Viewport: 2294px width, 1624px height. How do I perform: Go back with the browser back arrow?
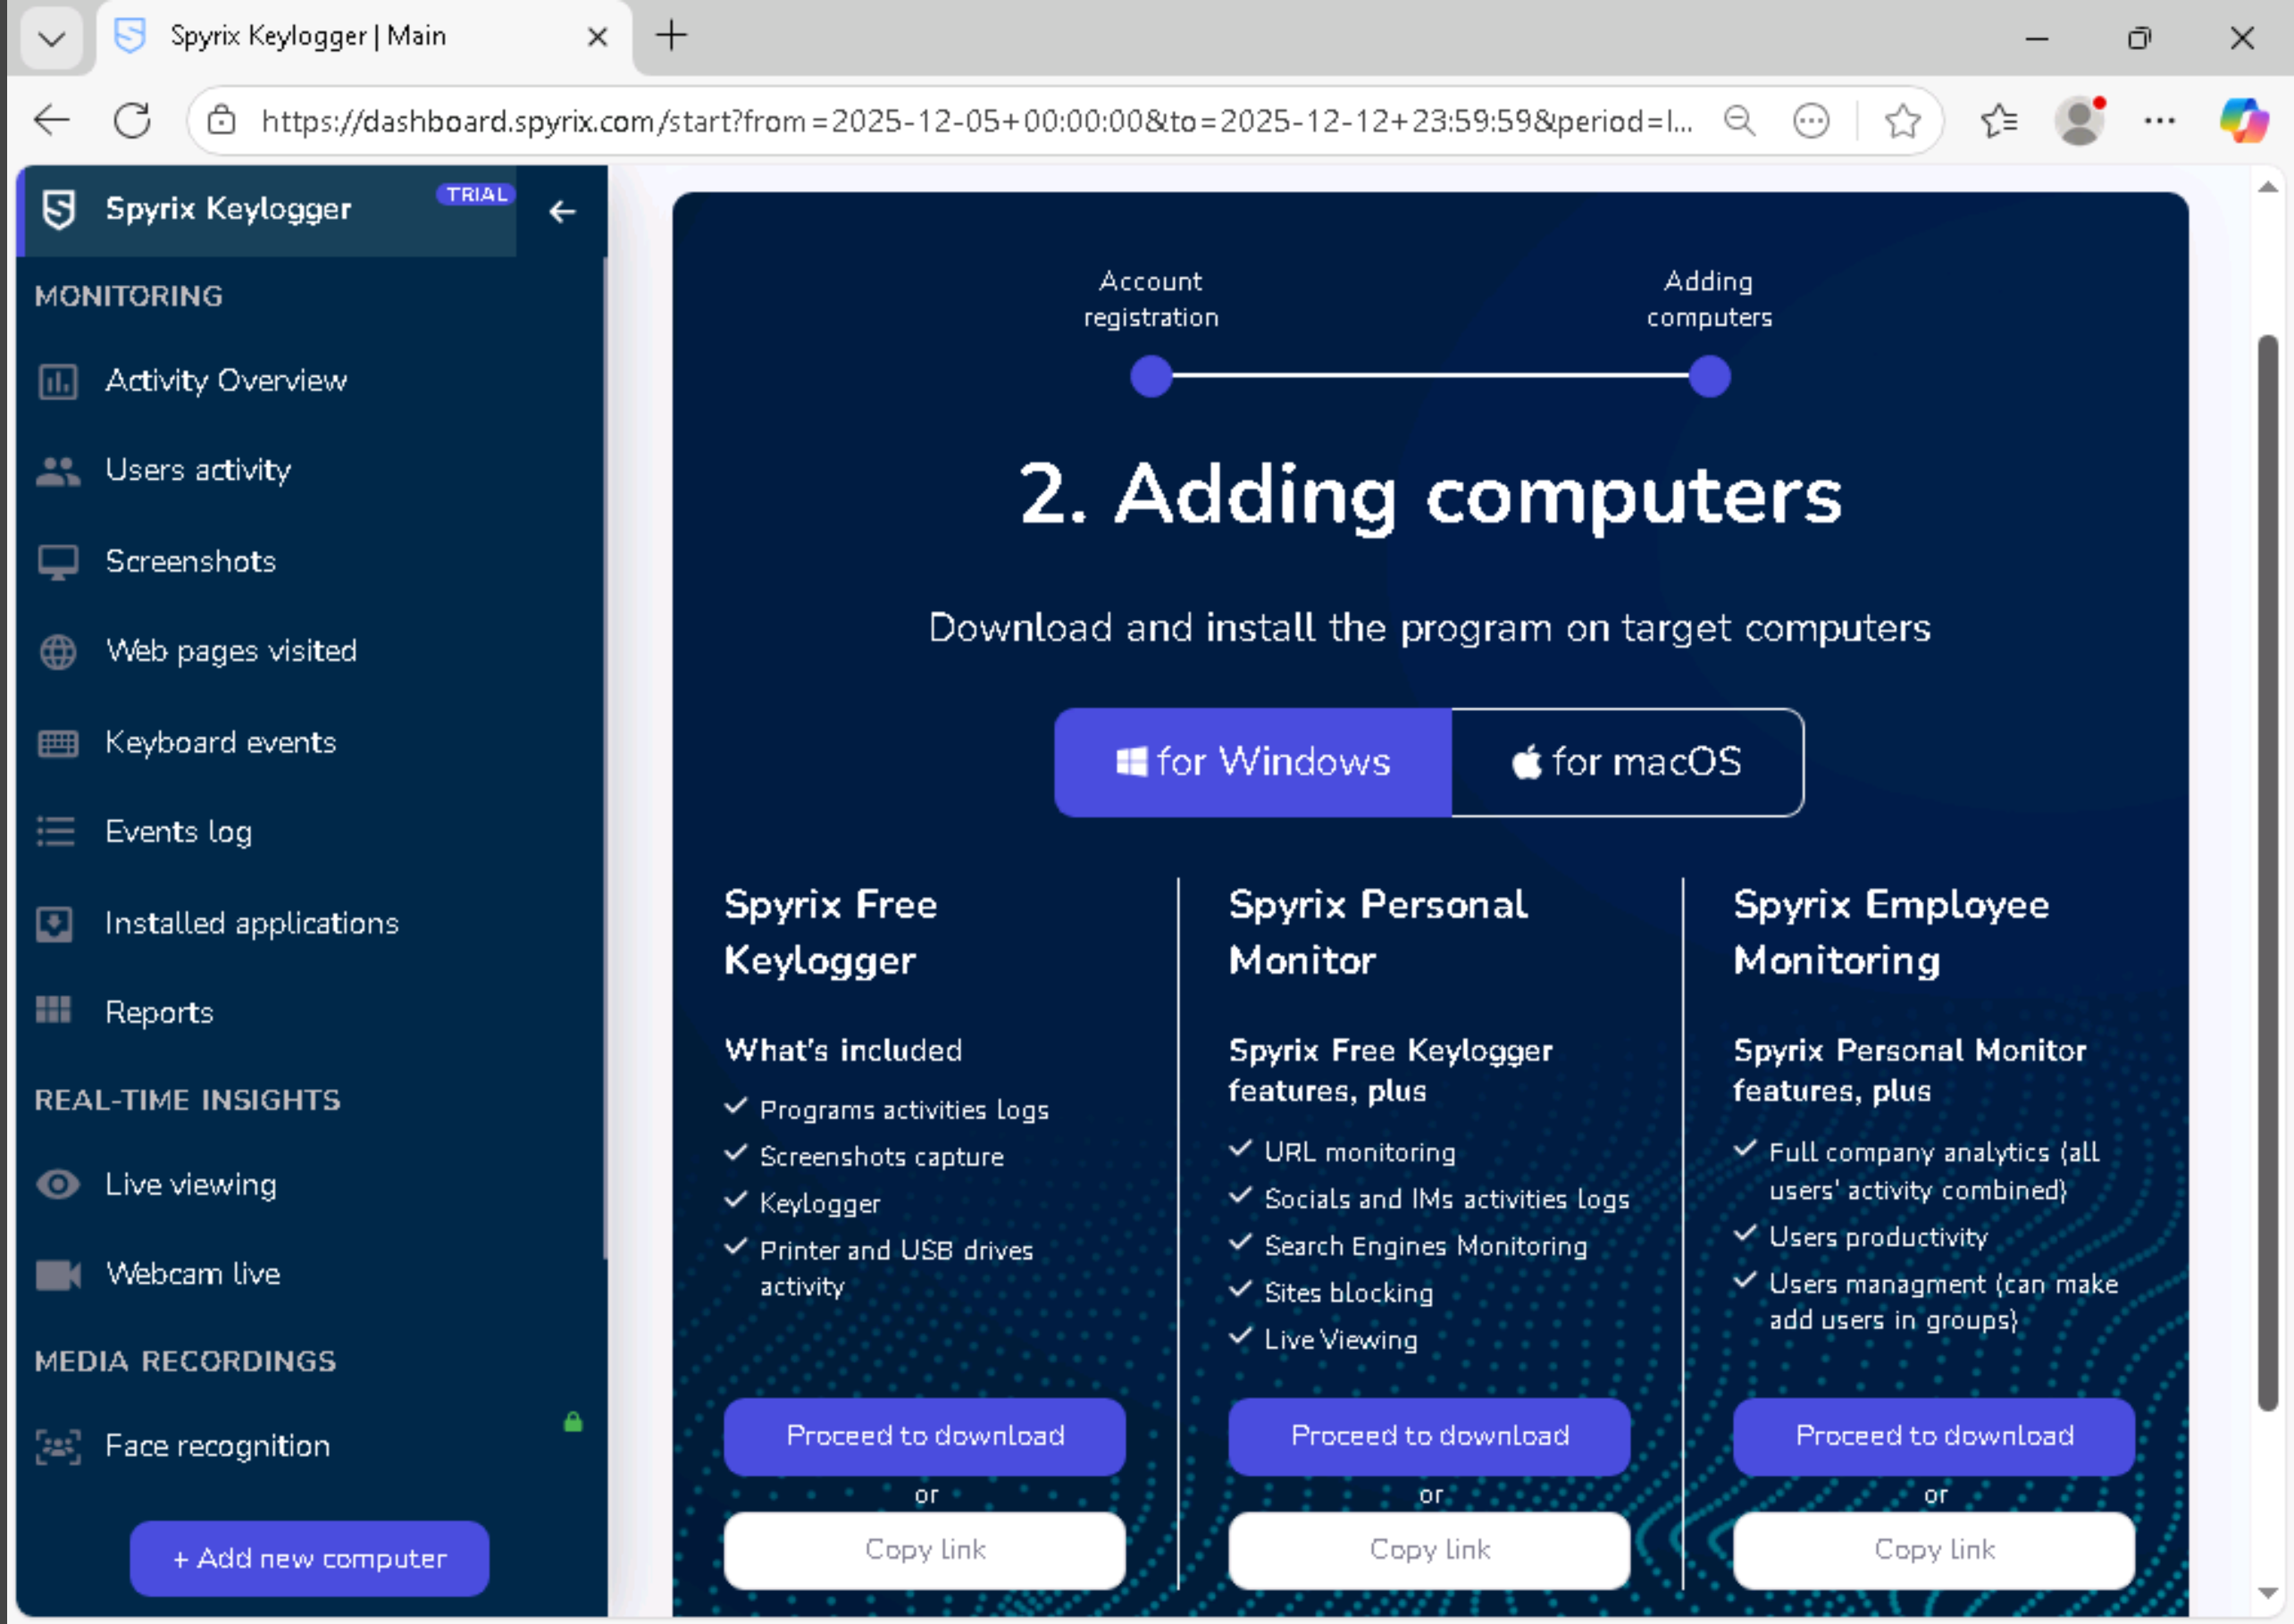52,121
